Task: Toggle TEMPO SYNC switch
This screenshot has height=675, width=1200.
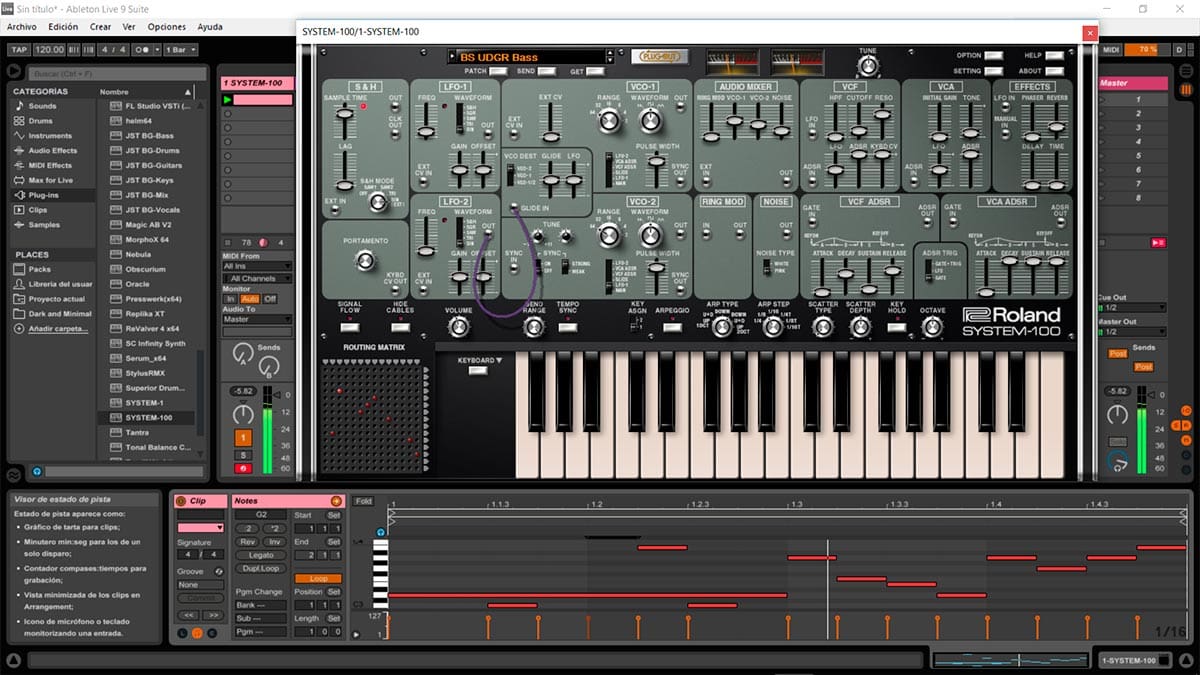Action: click(x=568, y=327)
